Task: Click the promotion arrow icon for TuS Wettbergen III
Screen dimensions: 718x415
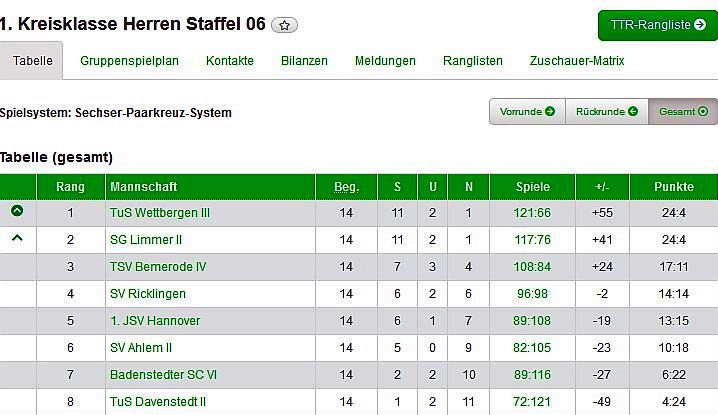Action: click(x=17, y=212)
